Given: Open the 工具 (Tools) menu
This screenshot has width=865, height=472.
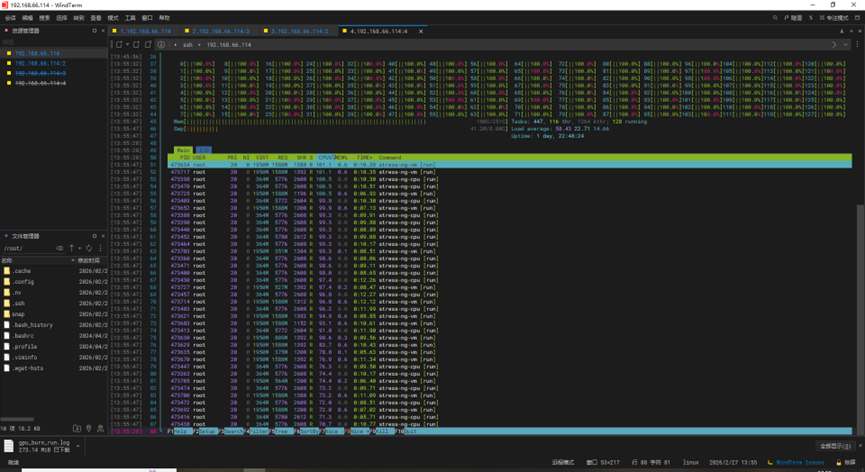Looking at the screenshot, I should [x=130, y=18].
